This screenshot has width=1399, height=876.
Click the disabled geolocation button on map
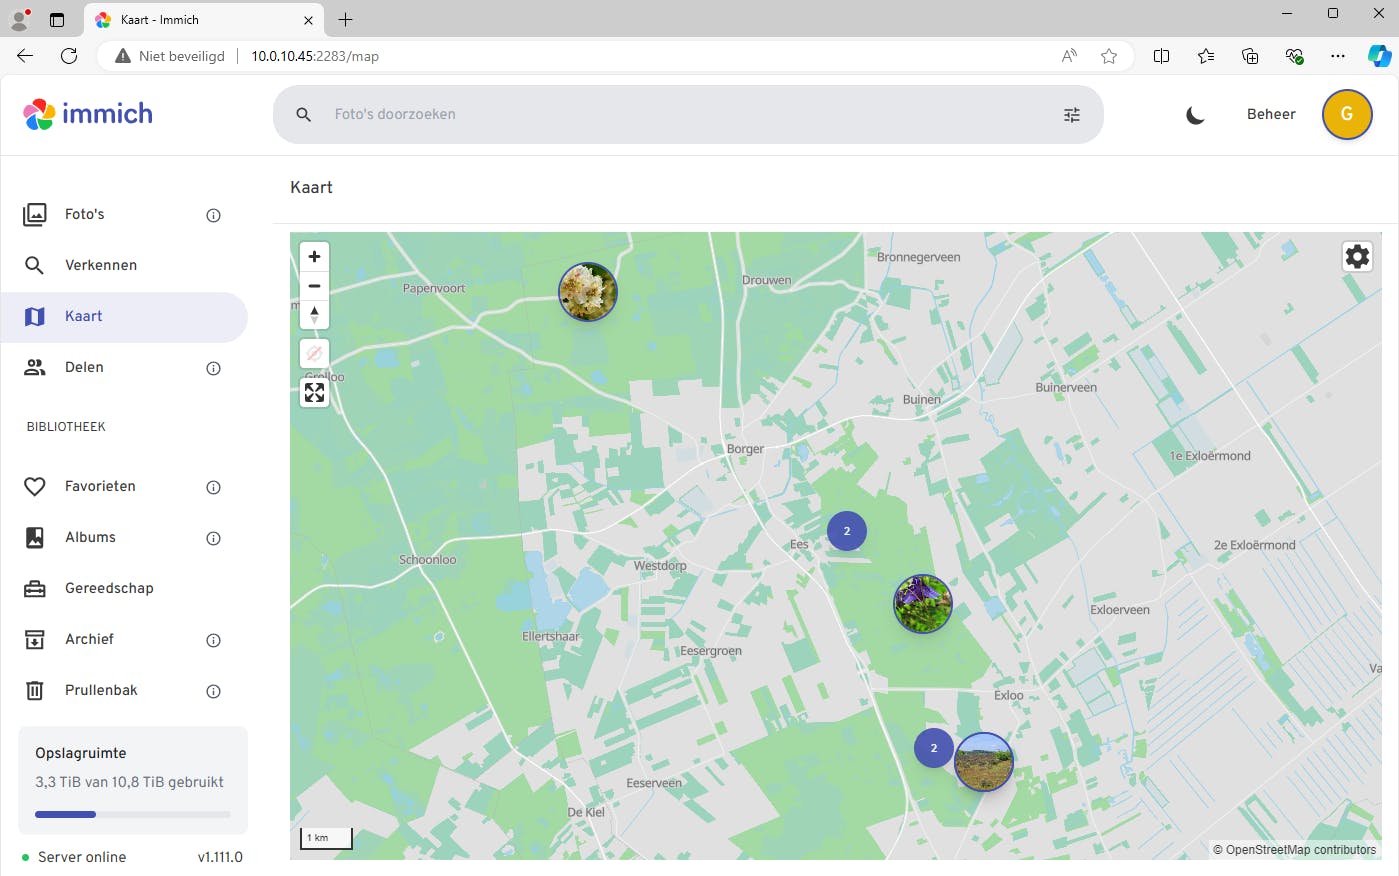coord(314,353)
